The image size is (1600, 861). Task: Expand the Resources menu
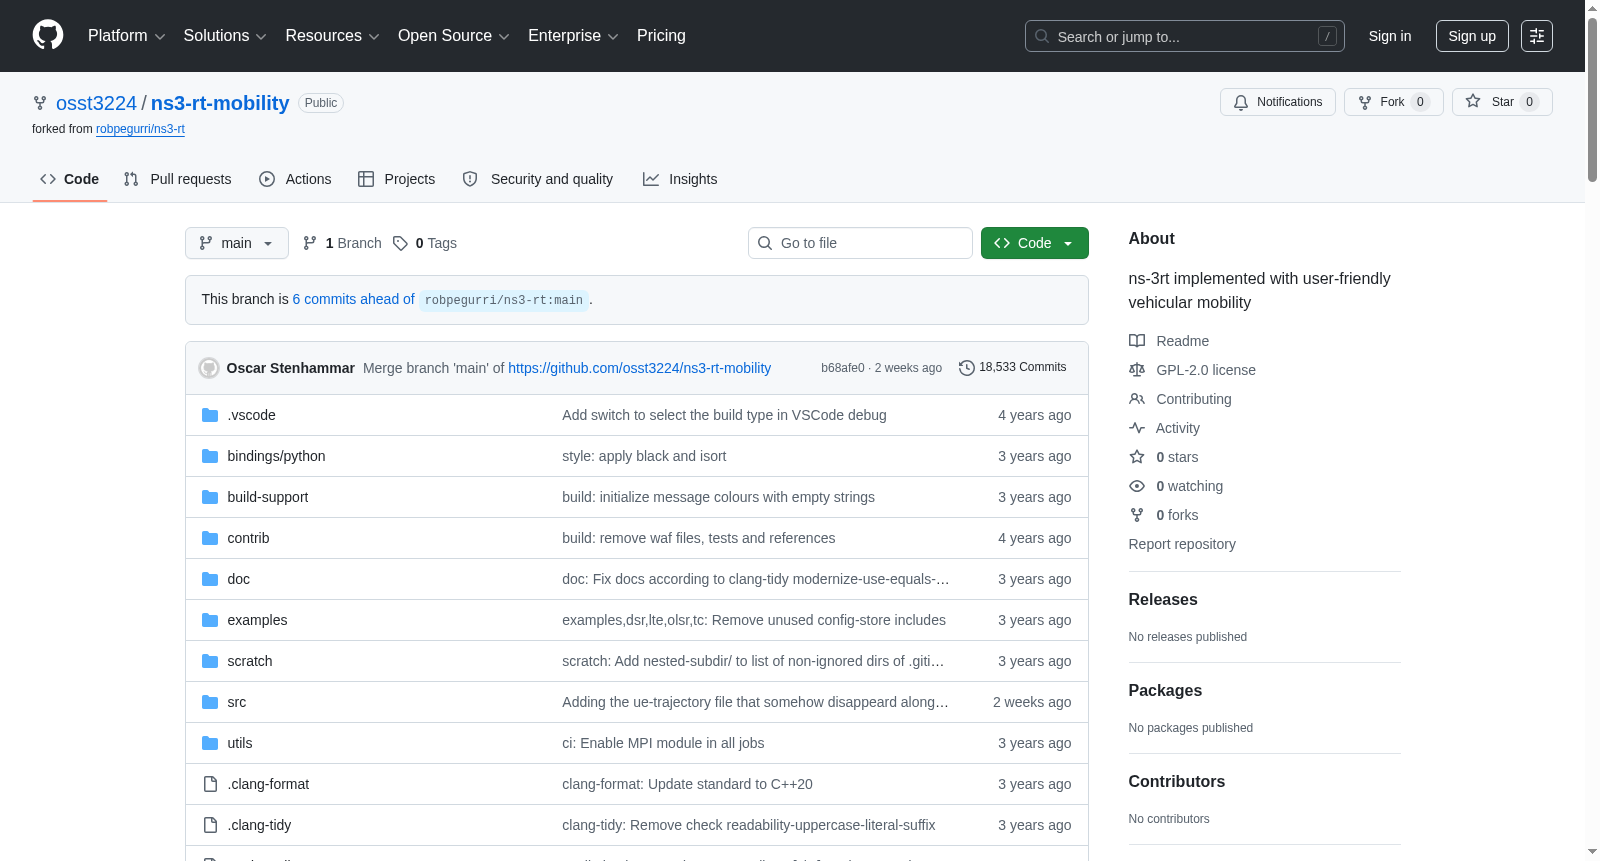coord(333,36)
